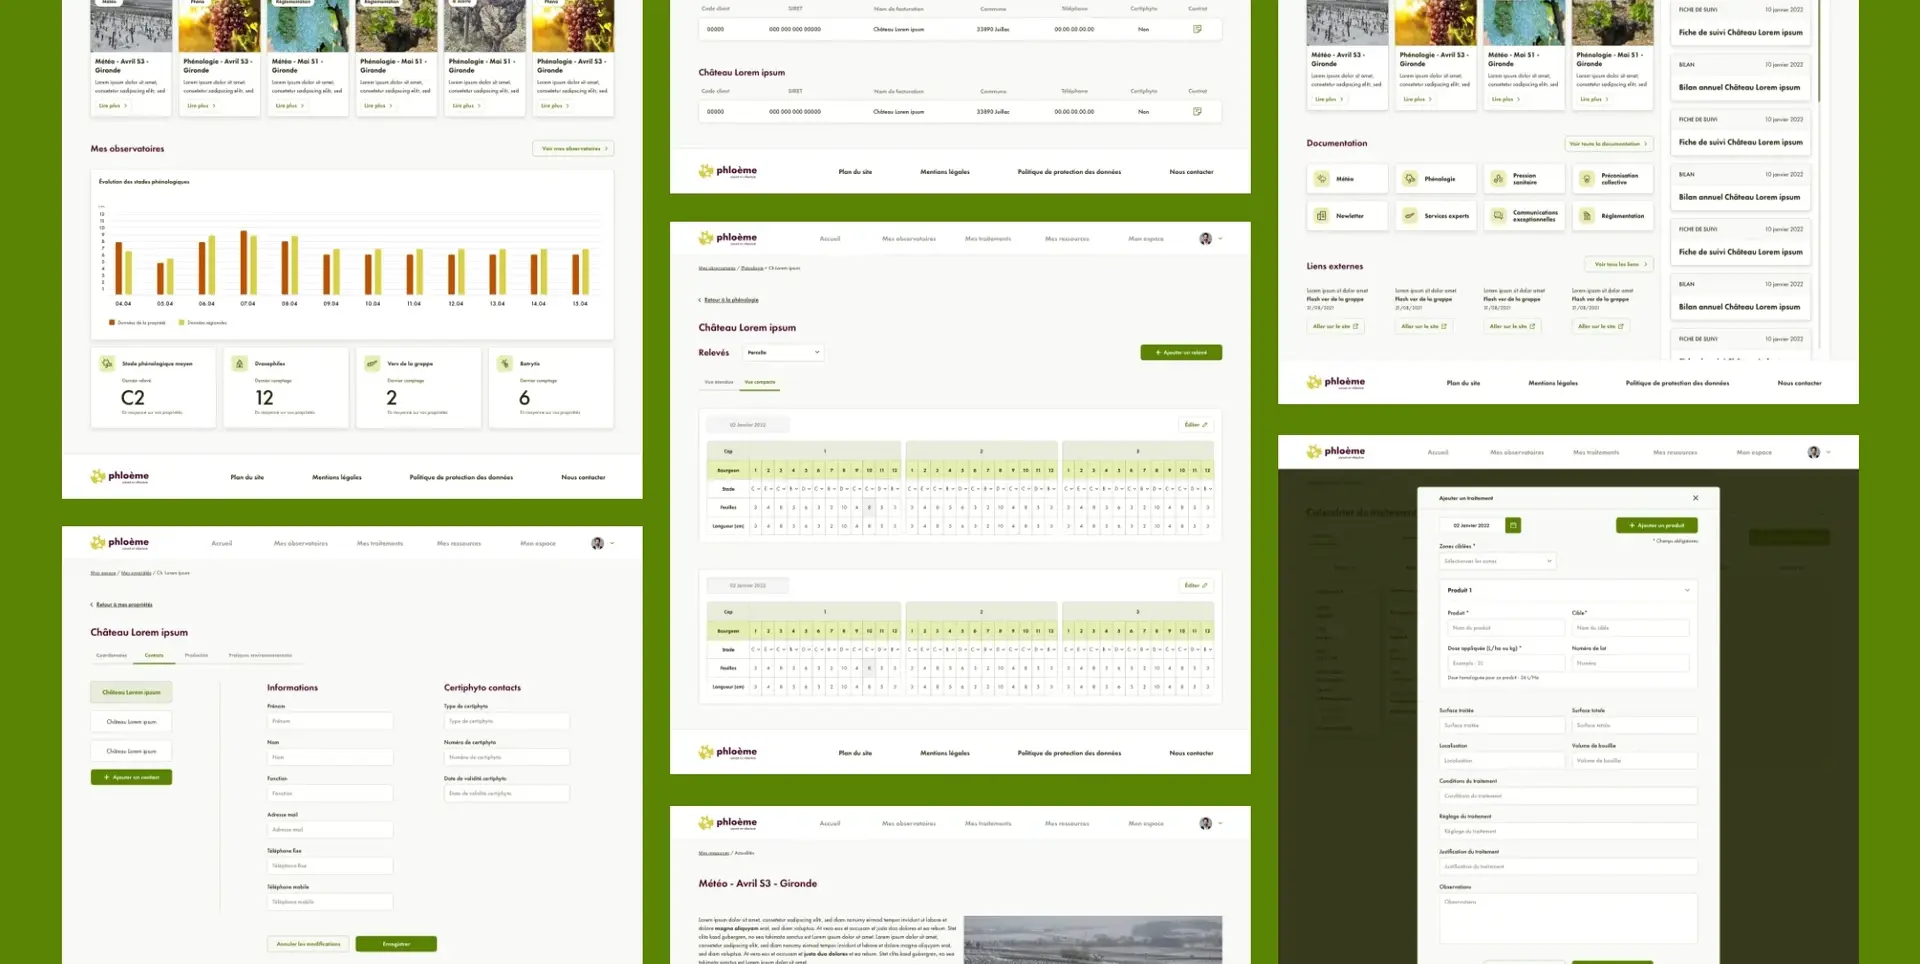Click the user avatar on the relevés screen
The width and height of the screenshot is (1920, 964).
point(1205,239)
